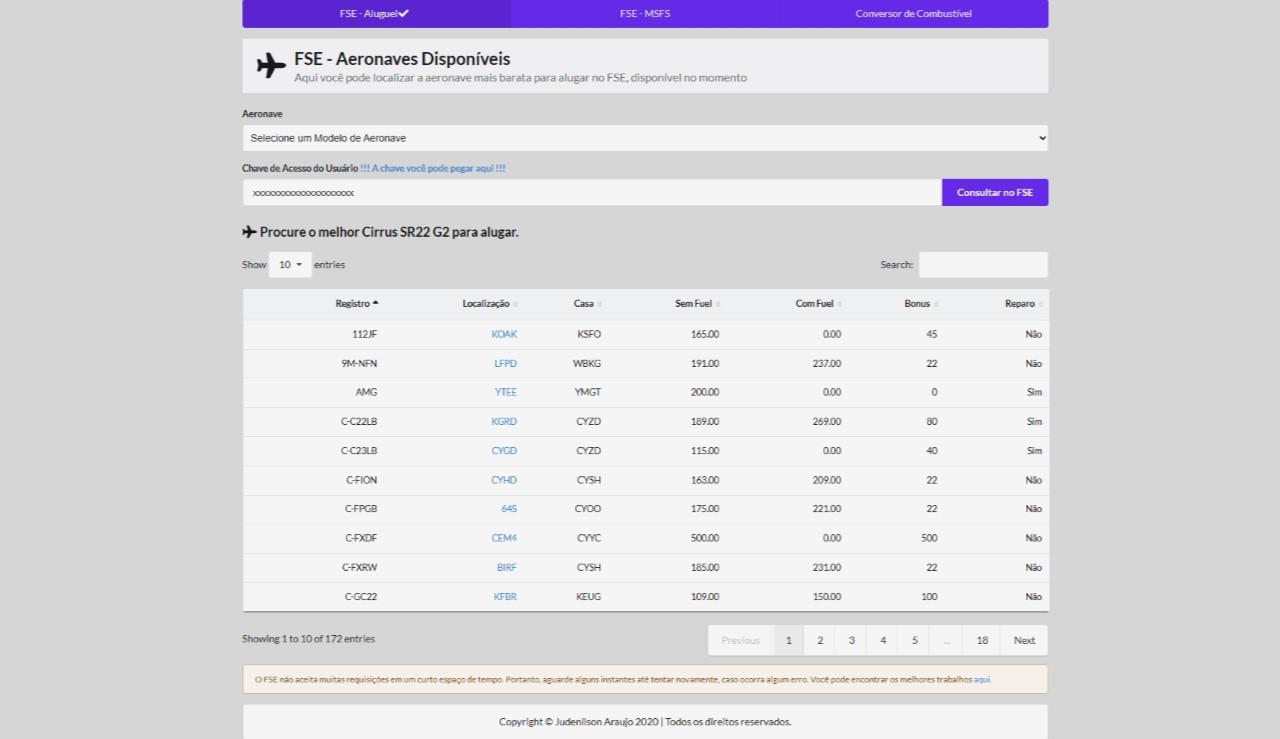
Task: Open the 64S location link
Action: click(509, 509)
